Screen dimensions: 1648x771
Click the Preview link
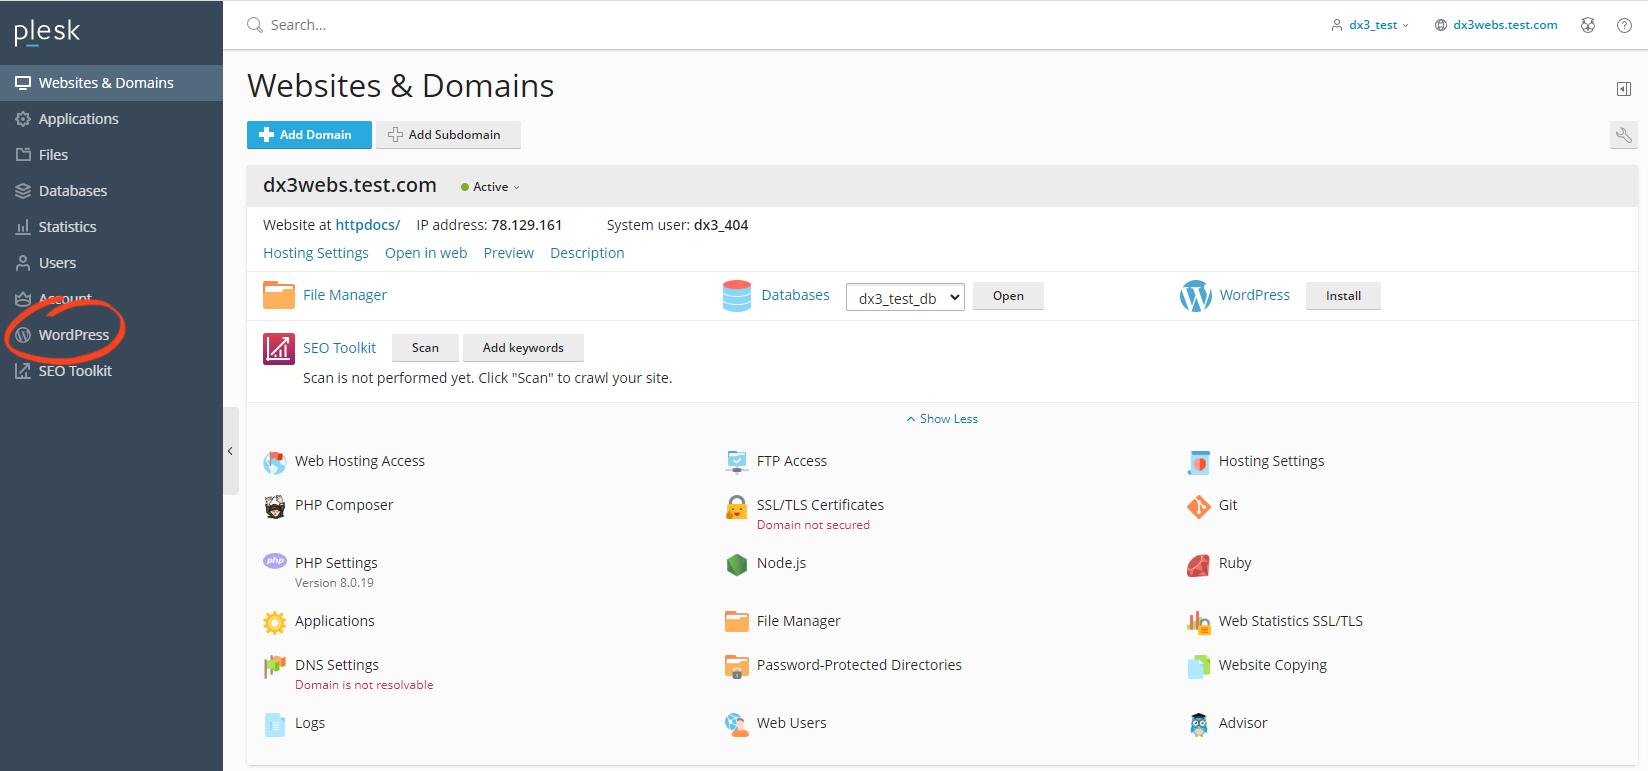coord(509,253)
